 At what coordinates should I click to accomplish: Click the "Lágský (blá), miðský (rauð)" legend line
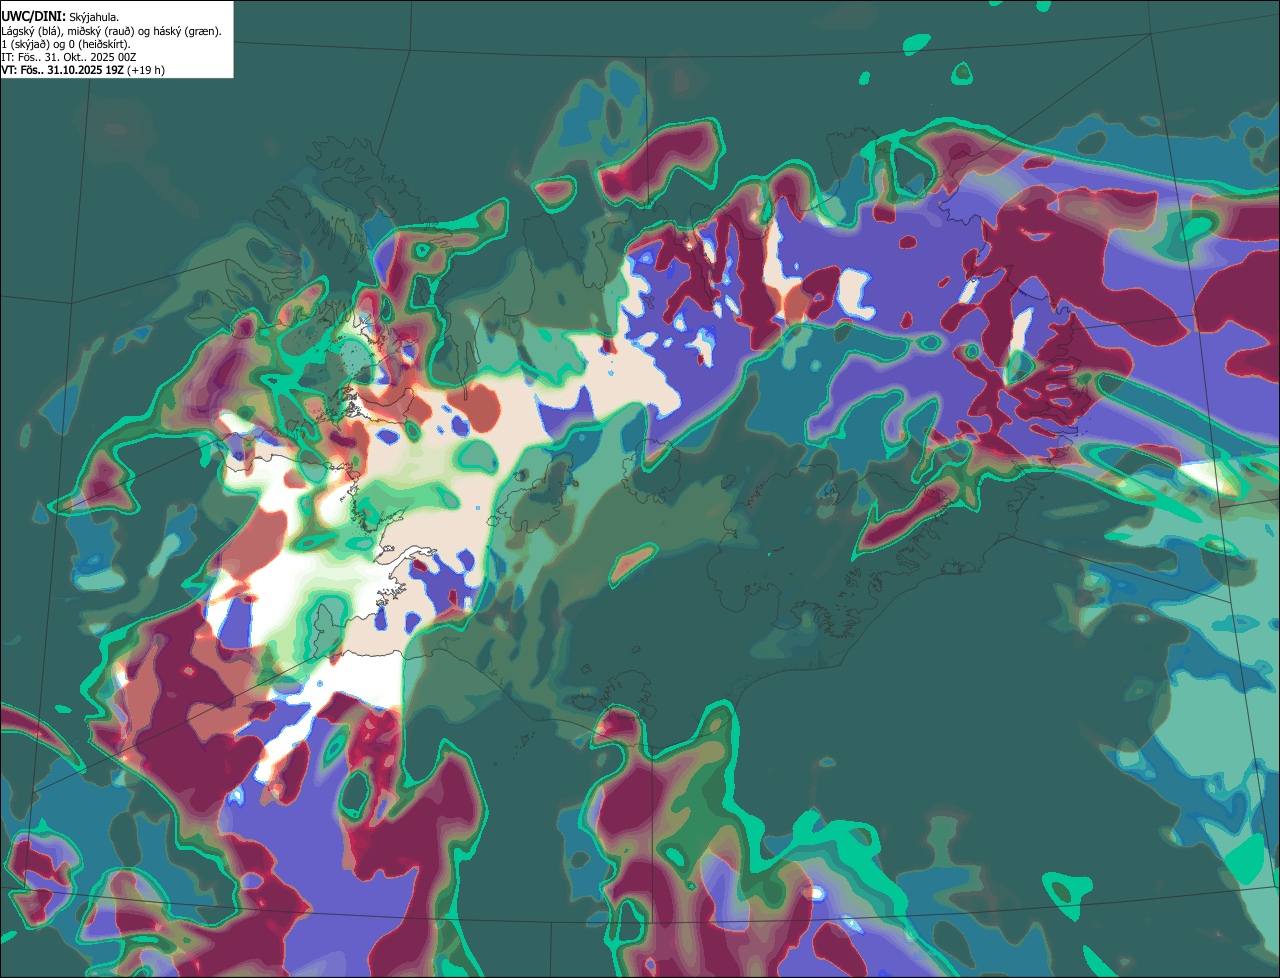112,31
